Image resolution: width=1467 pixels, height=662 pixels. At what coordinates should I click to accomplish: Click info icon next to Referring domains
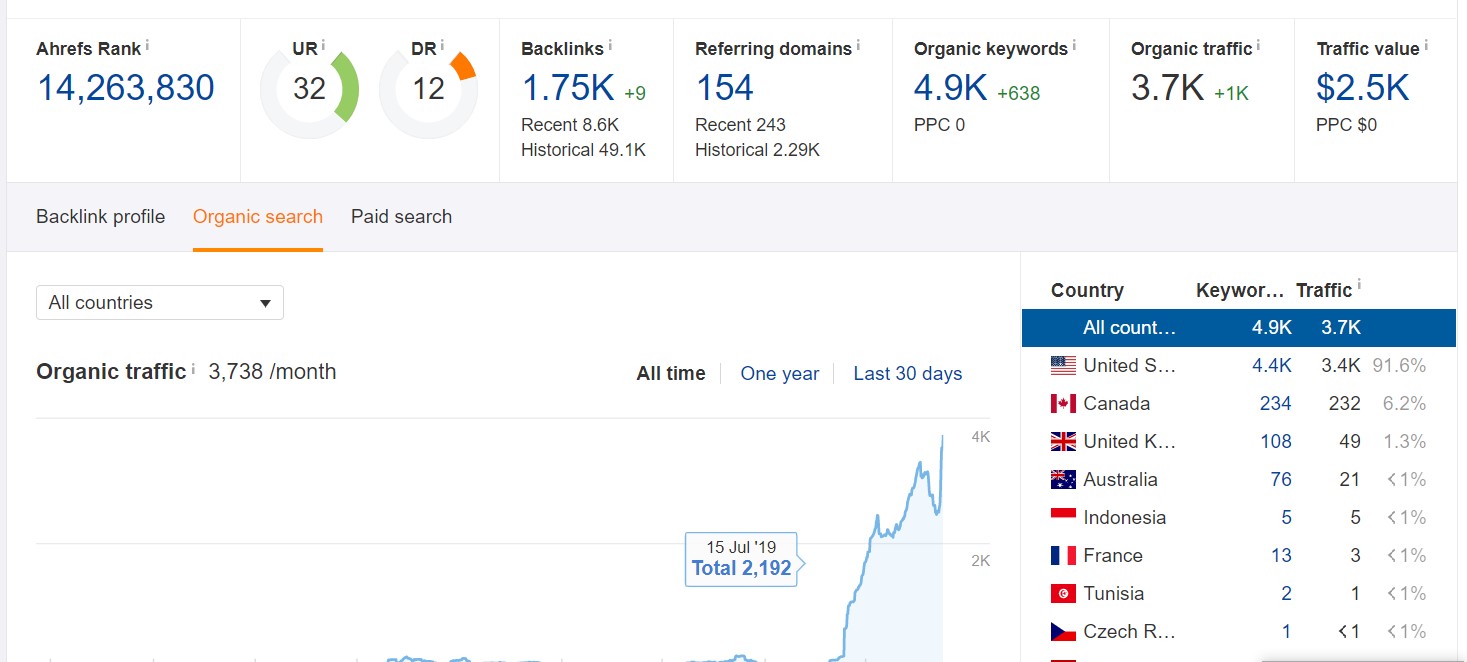click(858, 46)
